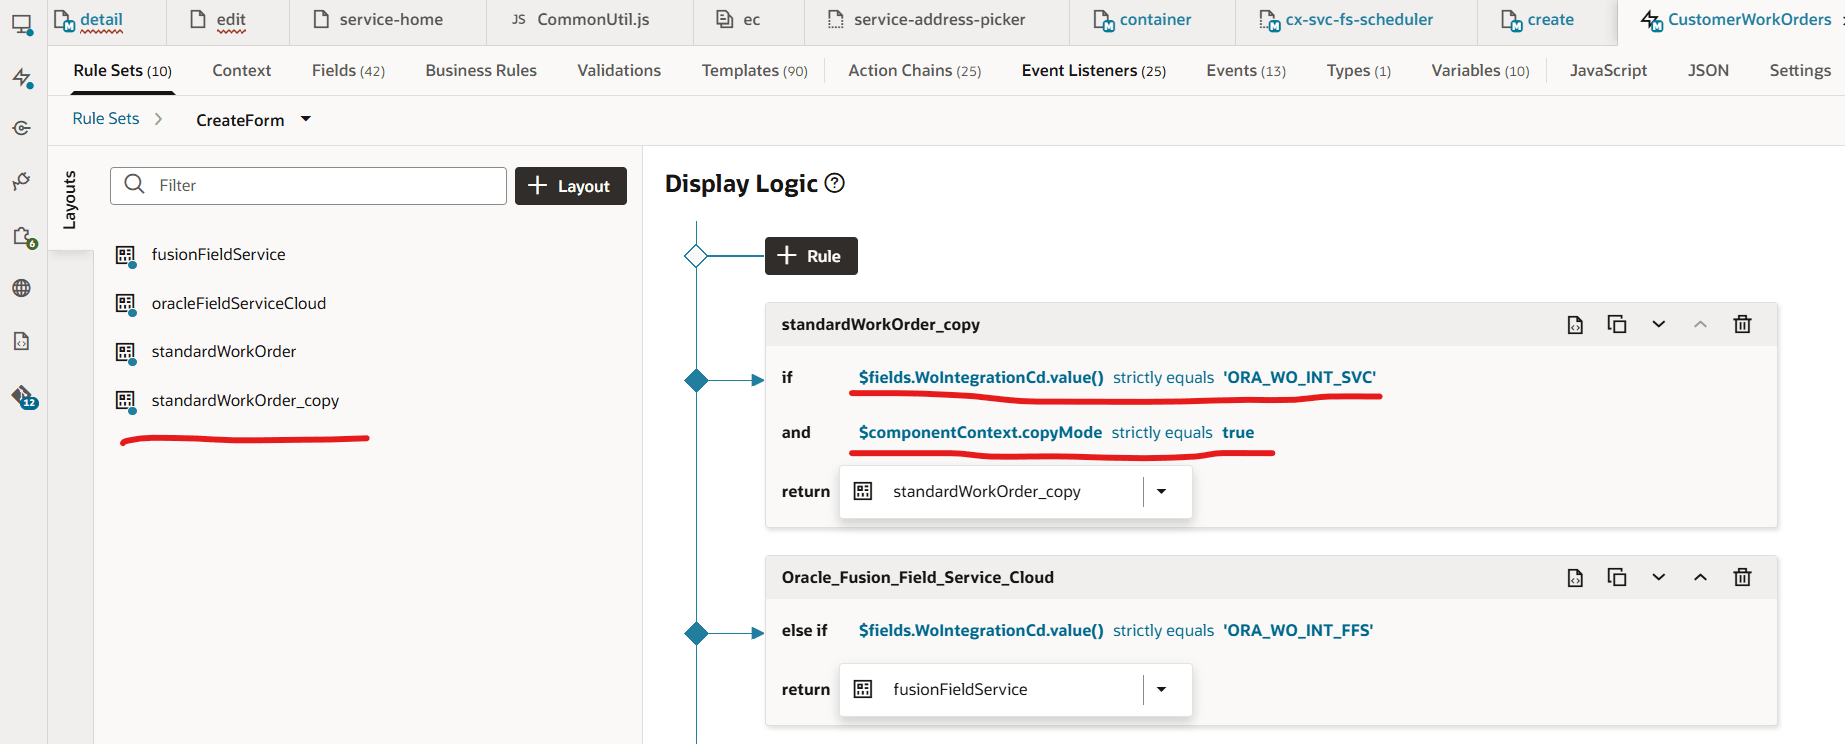The width and height of the screenshot is (1845, 744).
Task: Select oracleFieldServiceCloud layout in list
Action: click(x=238, y=304)
